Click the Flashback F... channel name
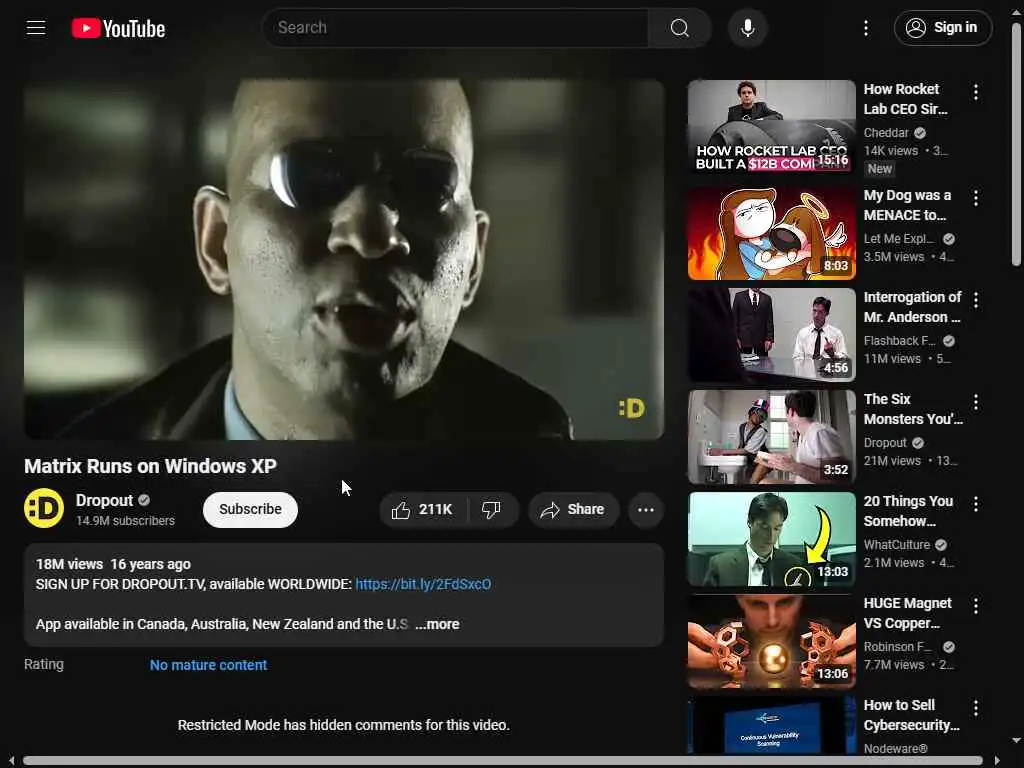 899,340
